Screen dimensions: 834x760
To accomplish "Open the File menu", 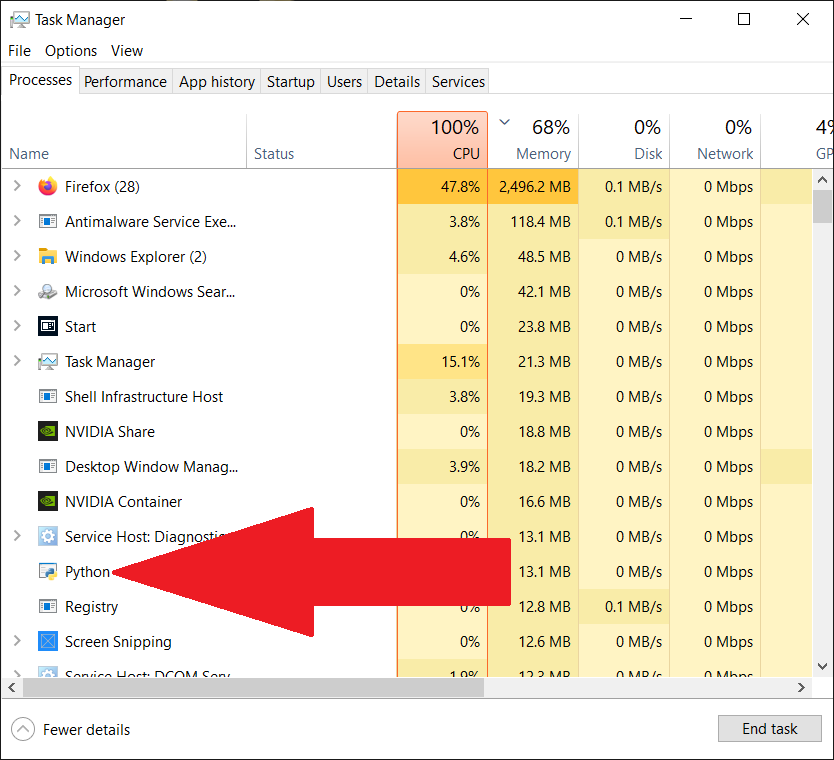I will [x=20, y=51].
